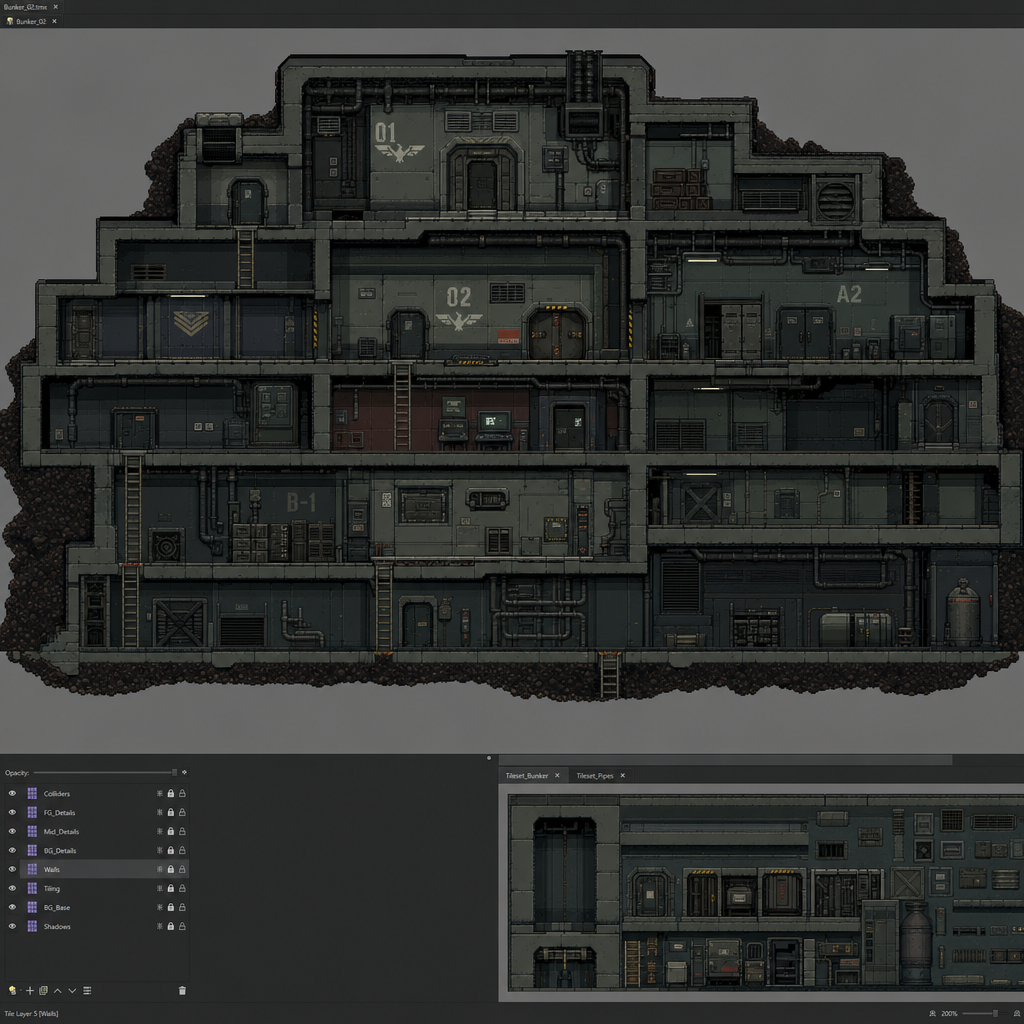The height and width of the screenshot is (1024, 1024).
Task: Select the Shadows layer name
Action: point(57,927)
